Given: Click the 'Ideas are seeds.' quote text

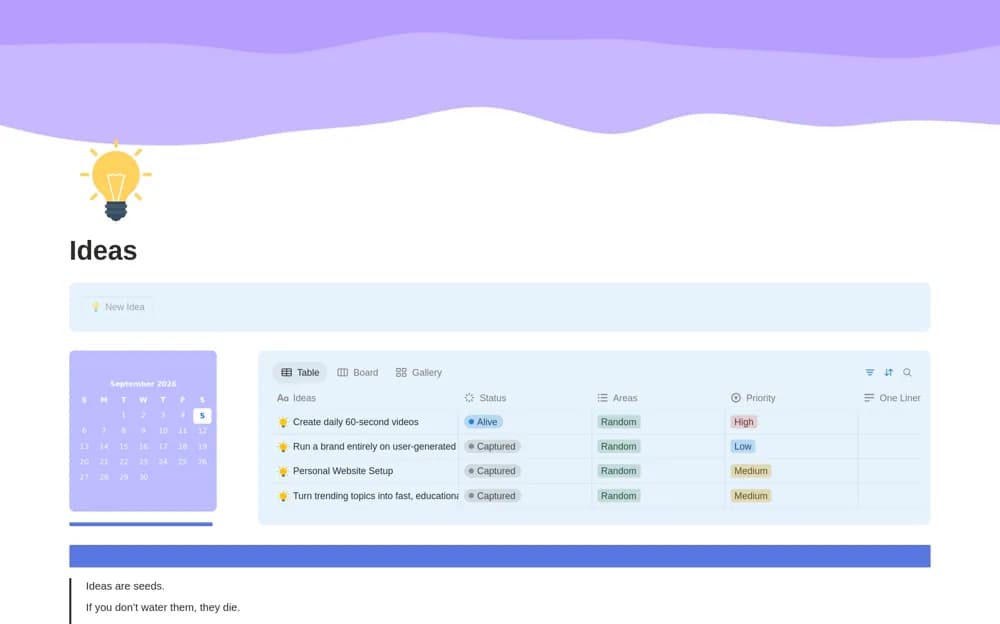Looking at the screenshot, I should pyautogui.click(x=125, y=586).
